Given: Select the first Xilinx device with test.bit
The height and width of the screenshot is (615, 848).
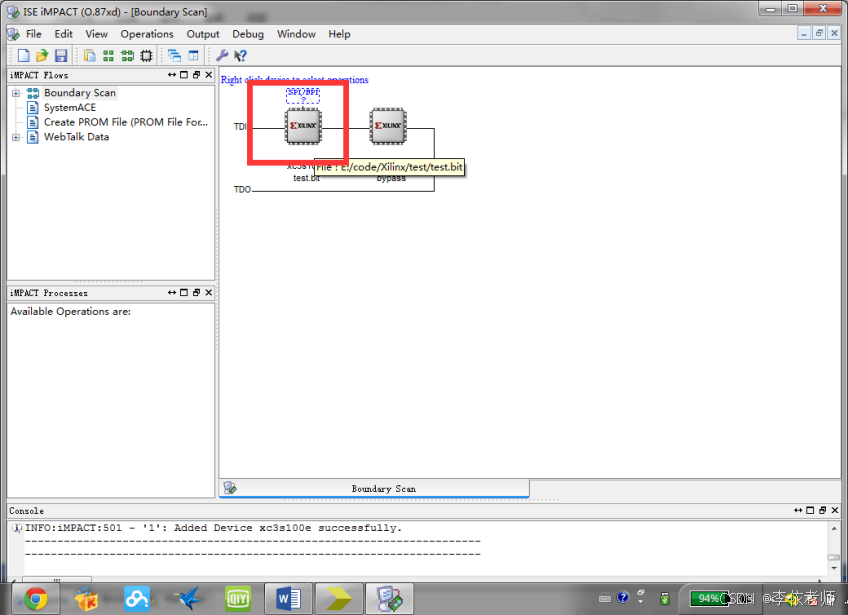Looking at the screenshot, I should (303, 127).
